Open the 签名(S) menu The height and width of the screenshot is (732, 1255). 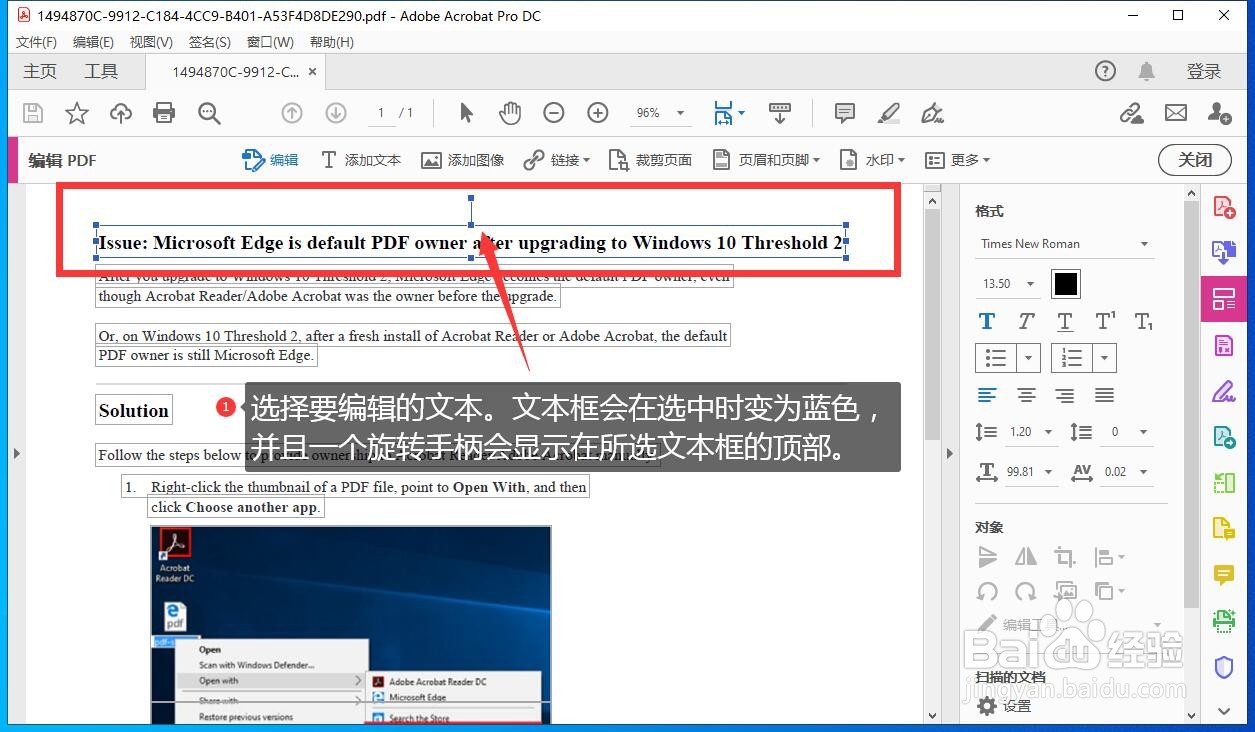(209, 42)
